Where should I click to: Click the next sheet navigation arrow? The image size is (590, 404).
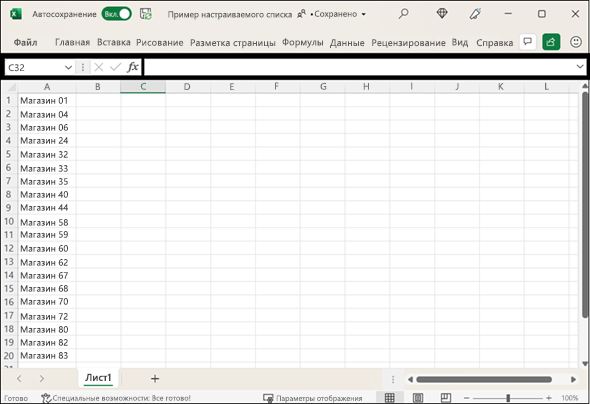[42, 379]
